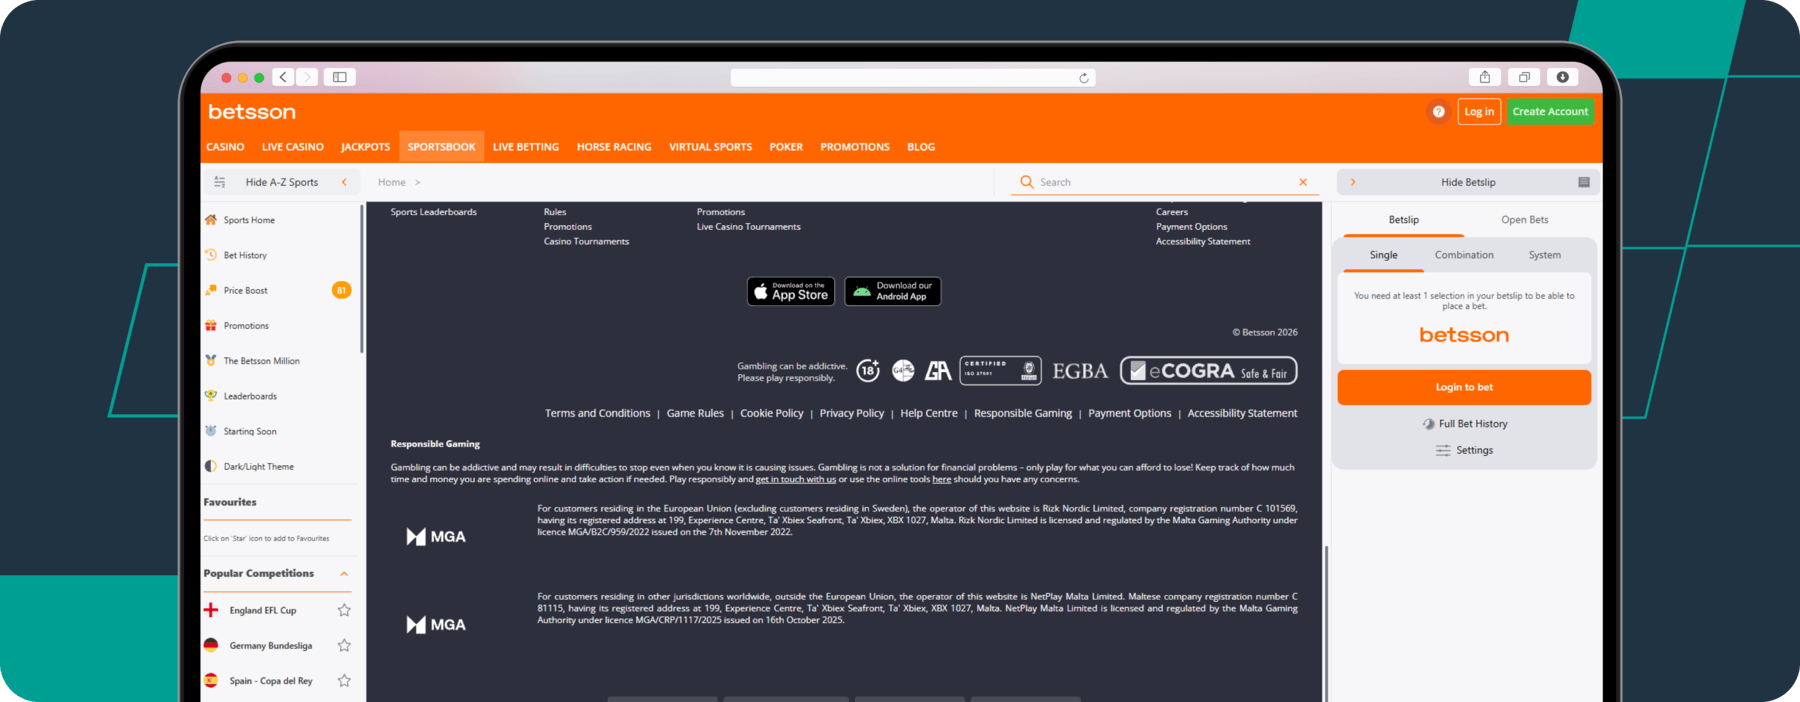Star Germany Bundesliga as a favourite
This screenshot has height=702, width=1800.
point(344,645)
